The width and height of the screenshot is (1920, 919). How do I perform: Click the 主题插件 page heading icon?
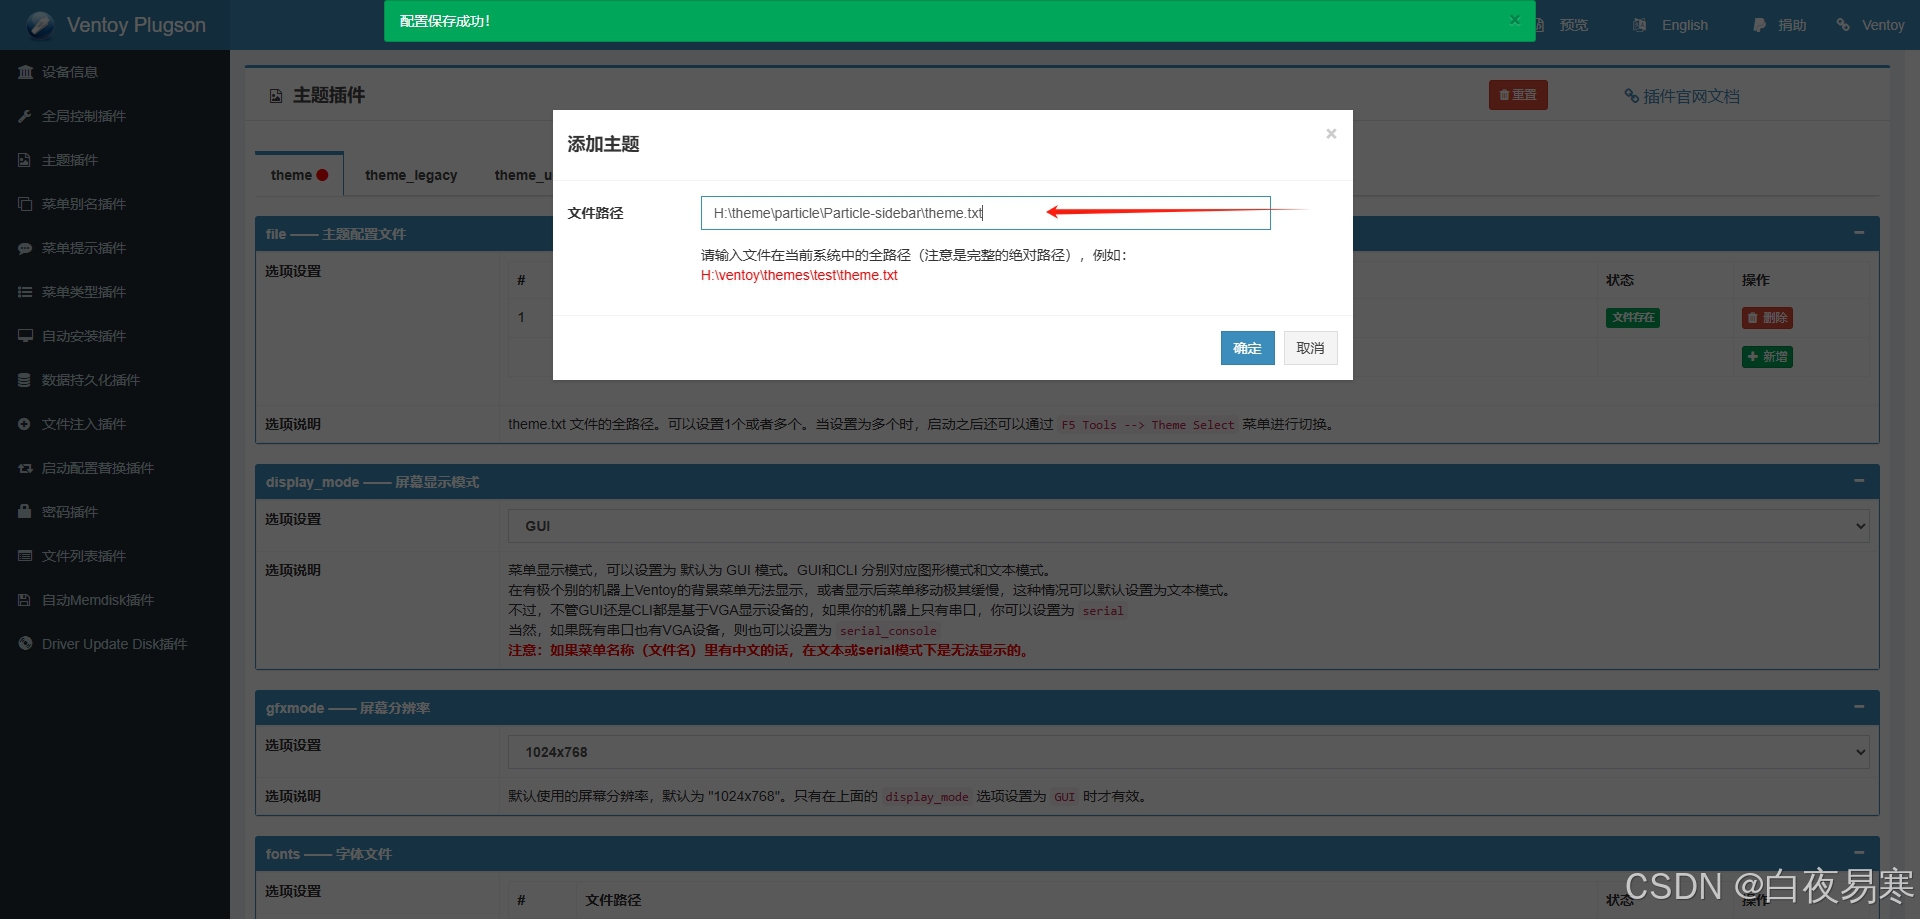pyautogui.click(x=276, y=96)
